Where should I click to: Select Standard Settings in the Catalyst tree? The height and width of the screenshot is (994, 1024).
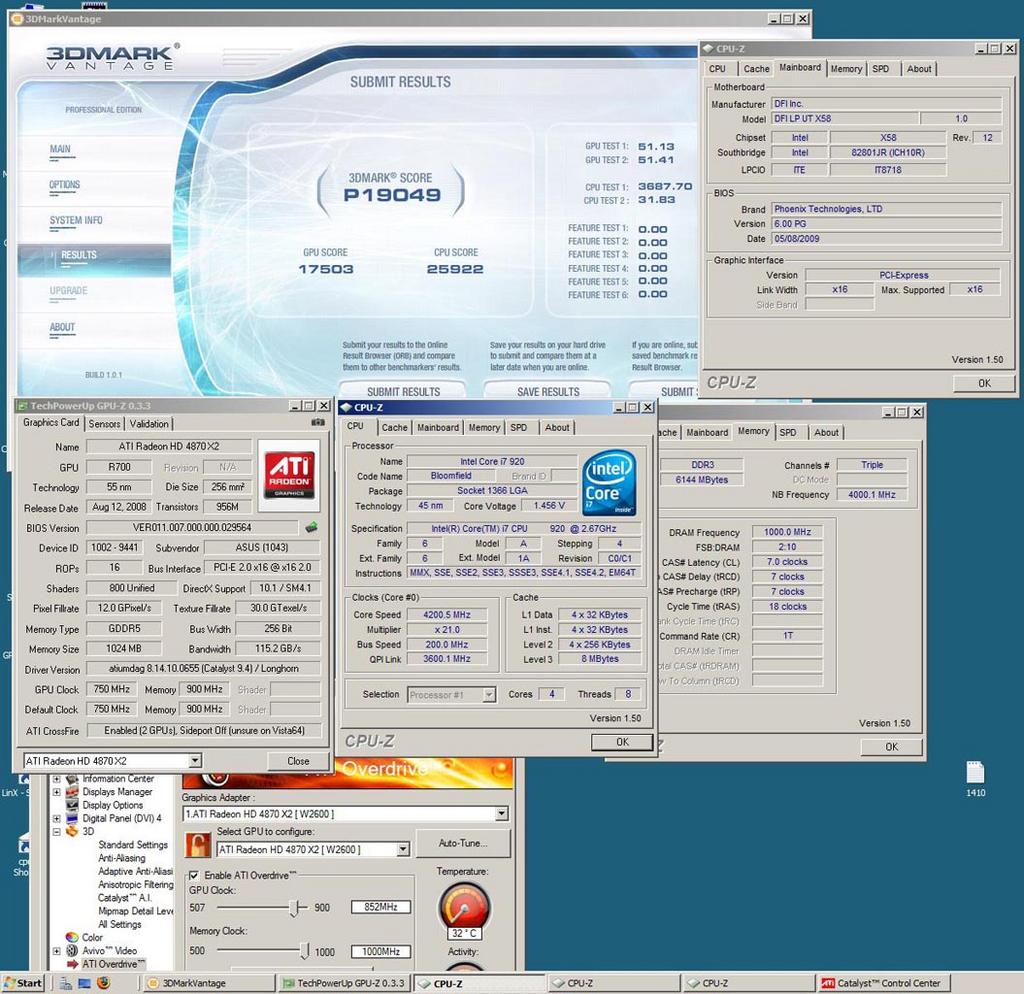[133, 844]
